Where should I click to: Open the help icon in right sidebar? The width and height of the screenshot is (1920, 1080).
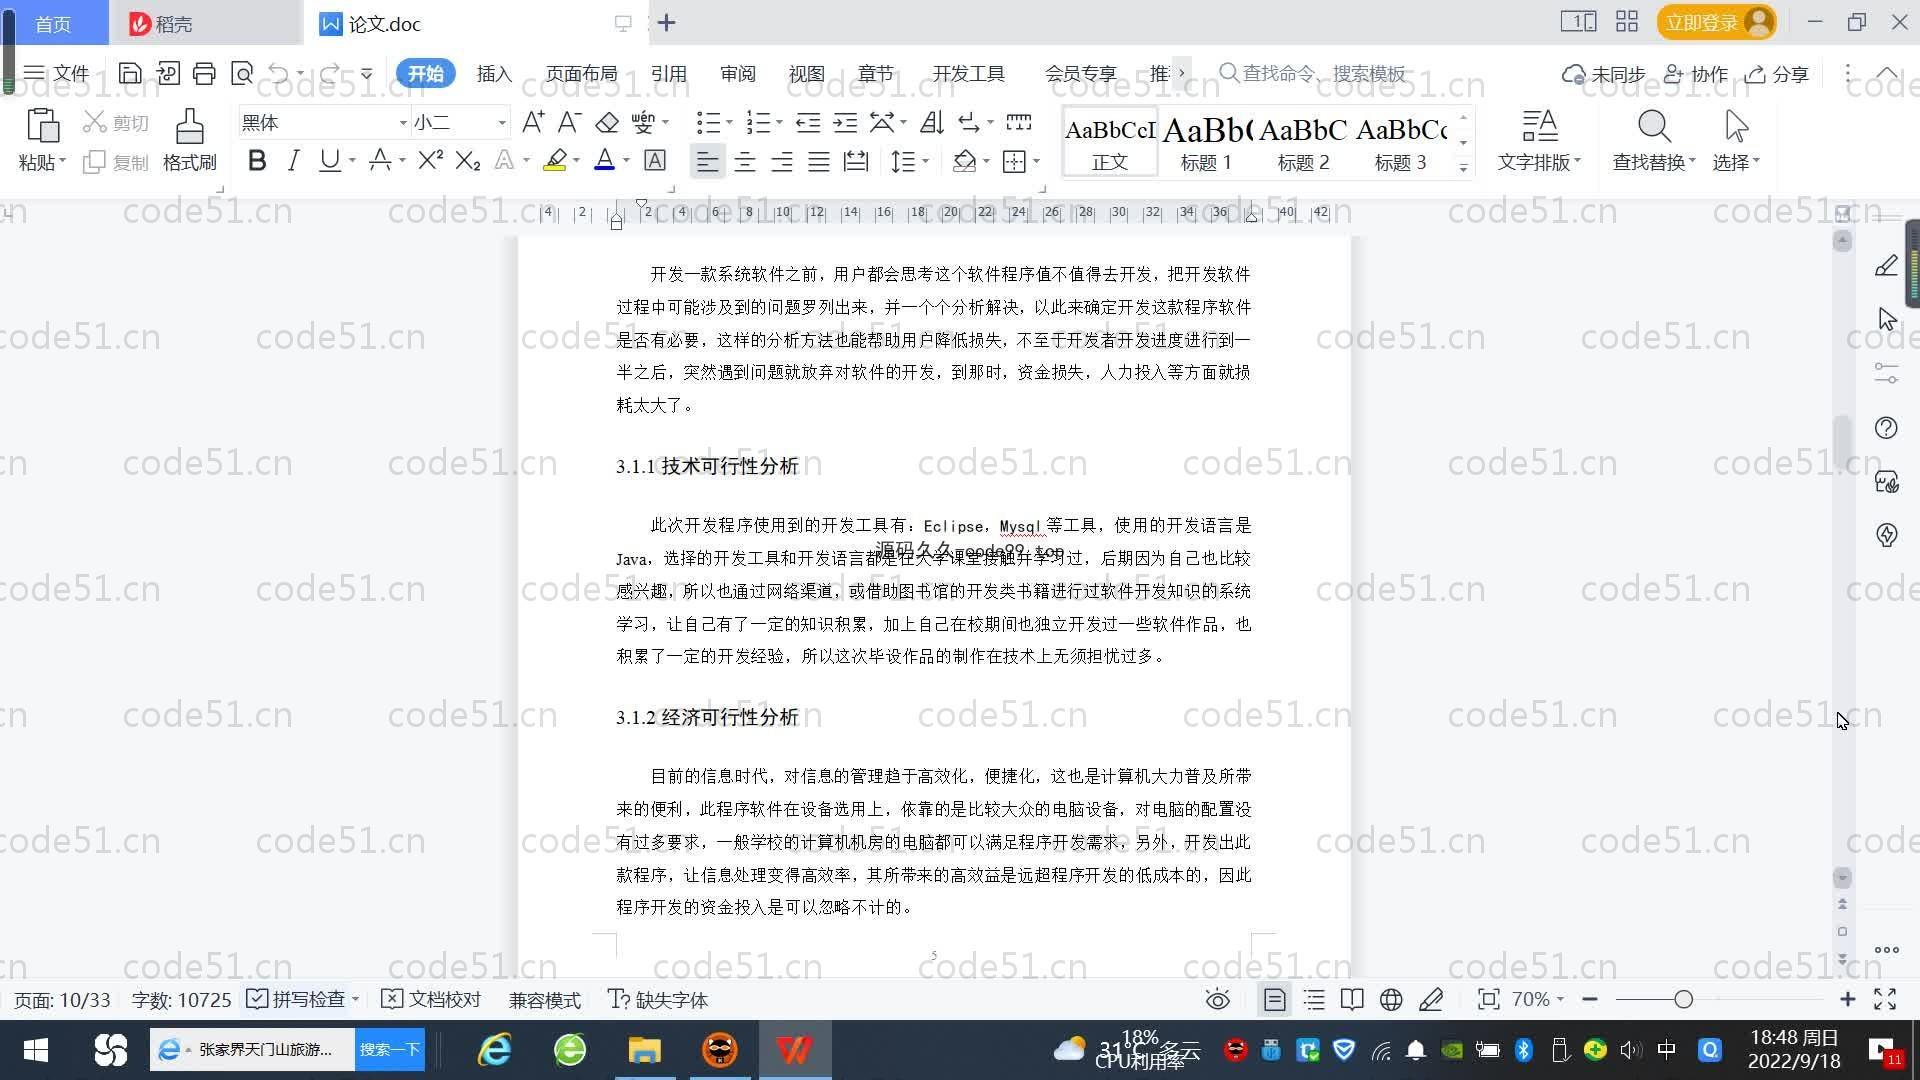click(1886, 428)
